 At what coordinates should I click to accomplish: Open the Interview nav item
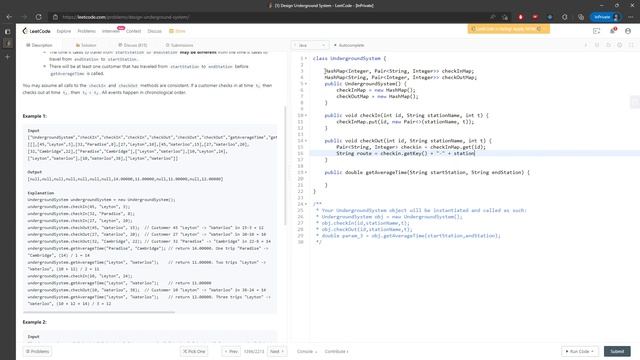[111, 31]
